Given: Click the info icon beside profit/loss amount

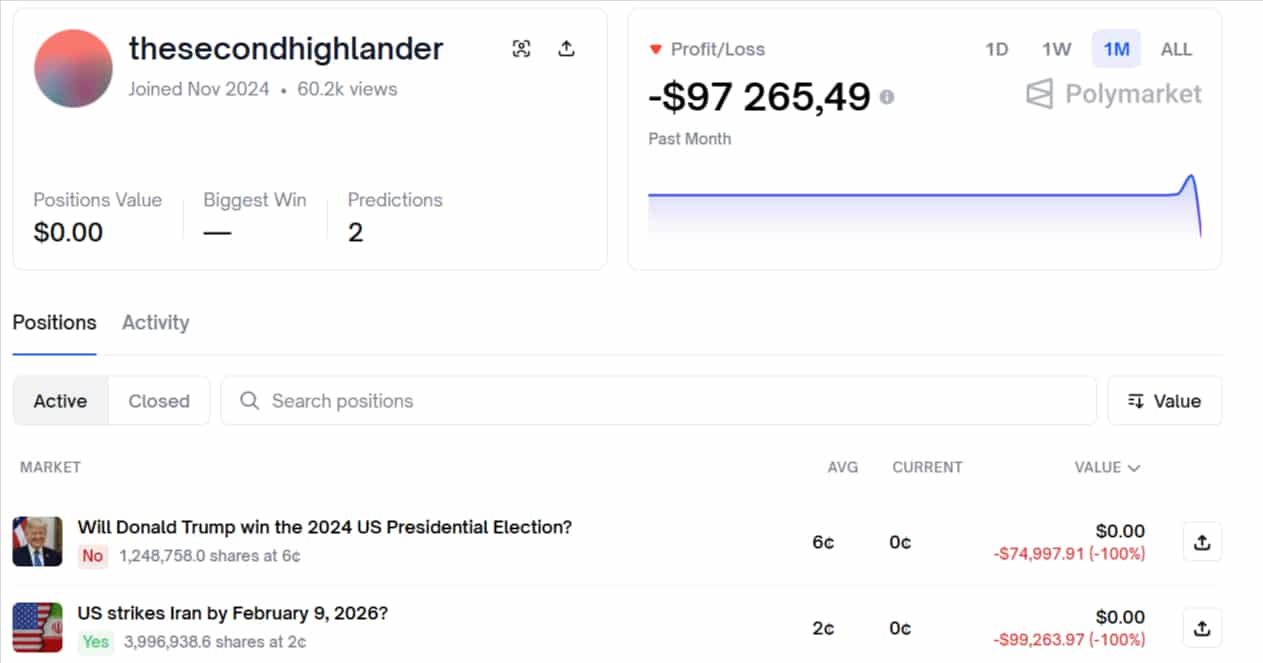Looking at the screenshot, I should [x=886, y=97].
